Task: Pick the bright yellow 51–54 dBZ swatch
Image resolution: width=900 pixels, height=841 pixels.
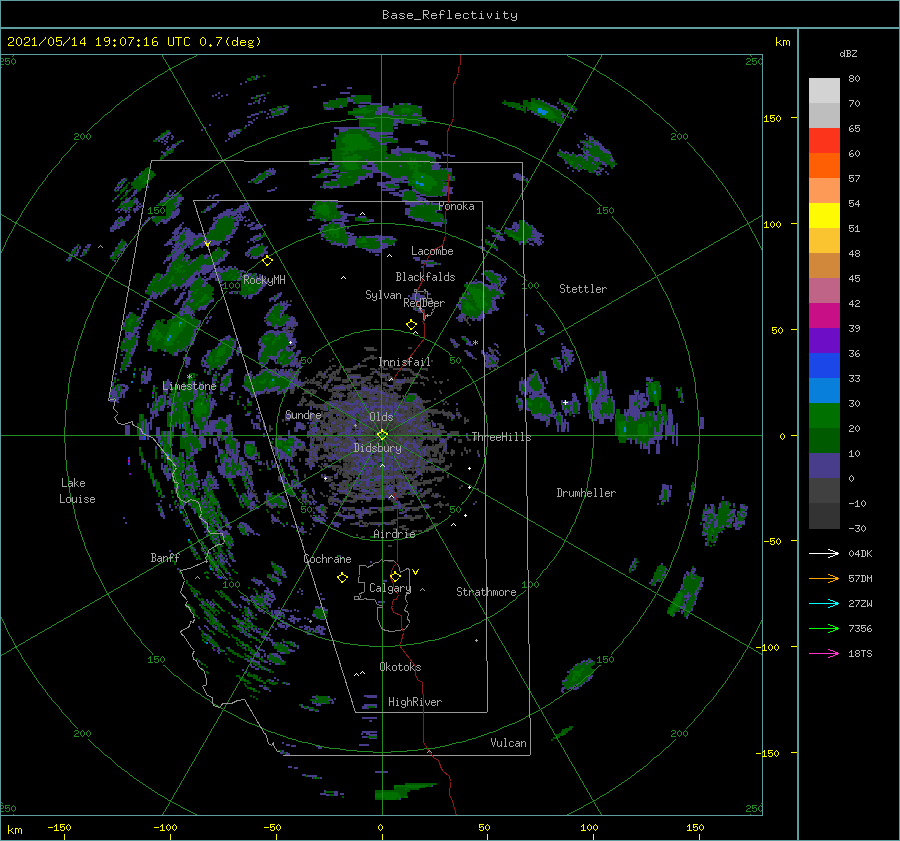Action: (824, 216)
